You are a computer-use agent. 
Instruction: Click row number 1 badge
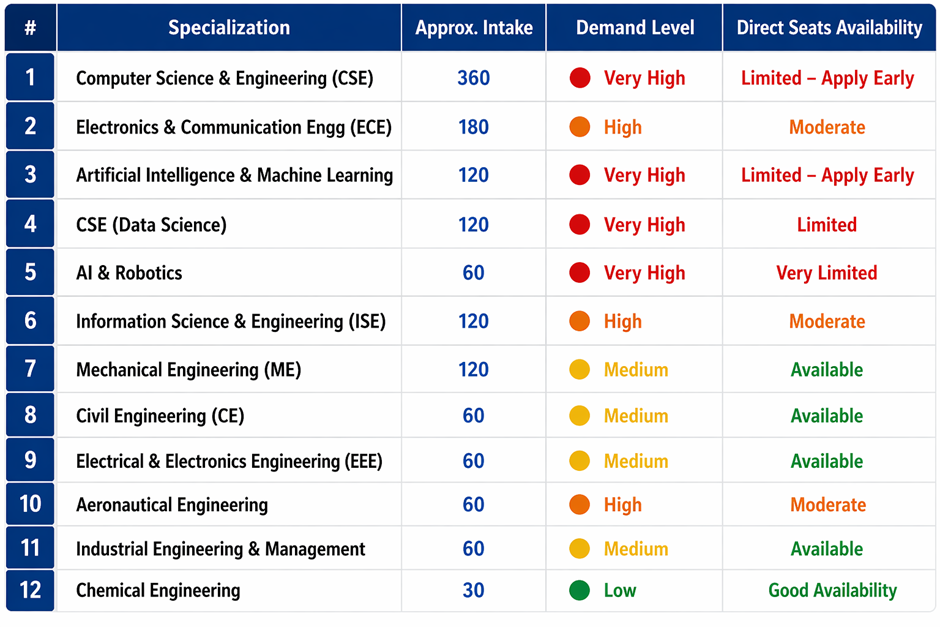pos(30,78)
